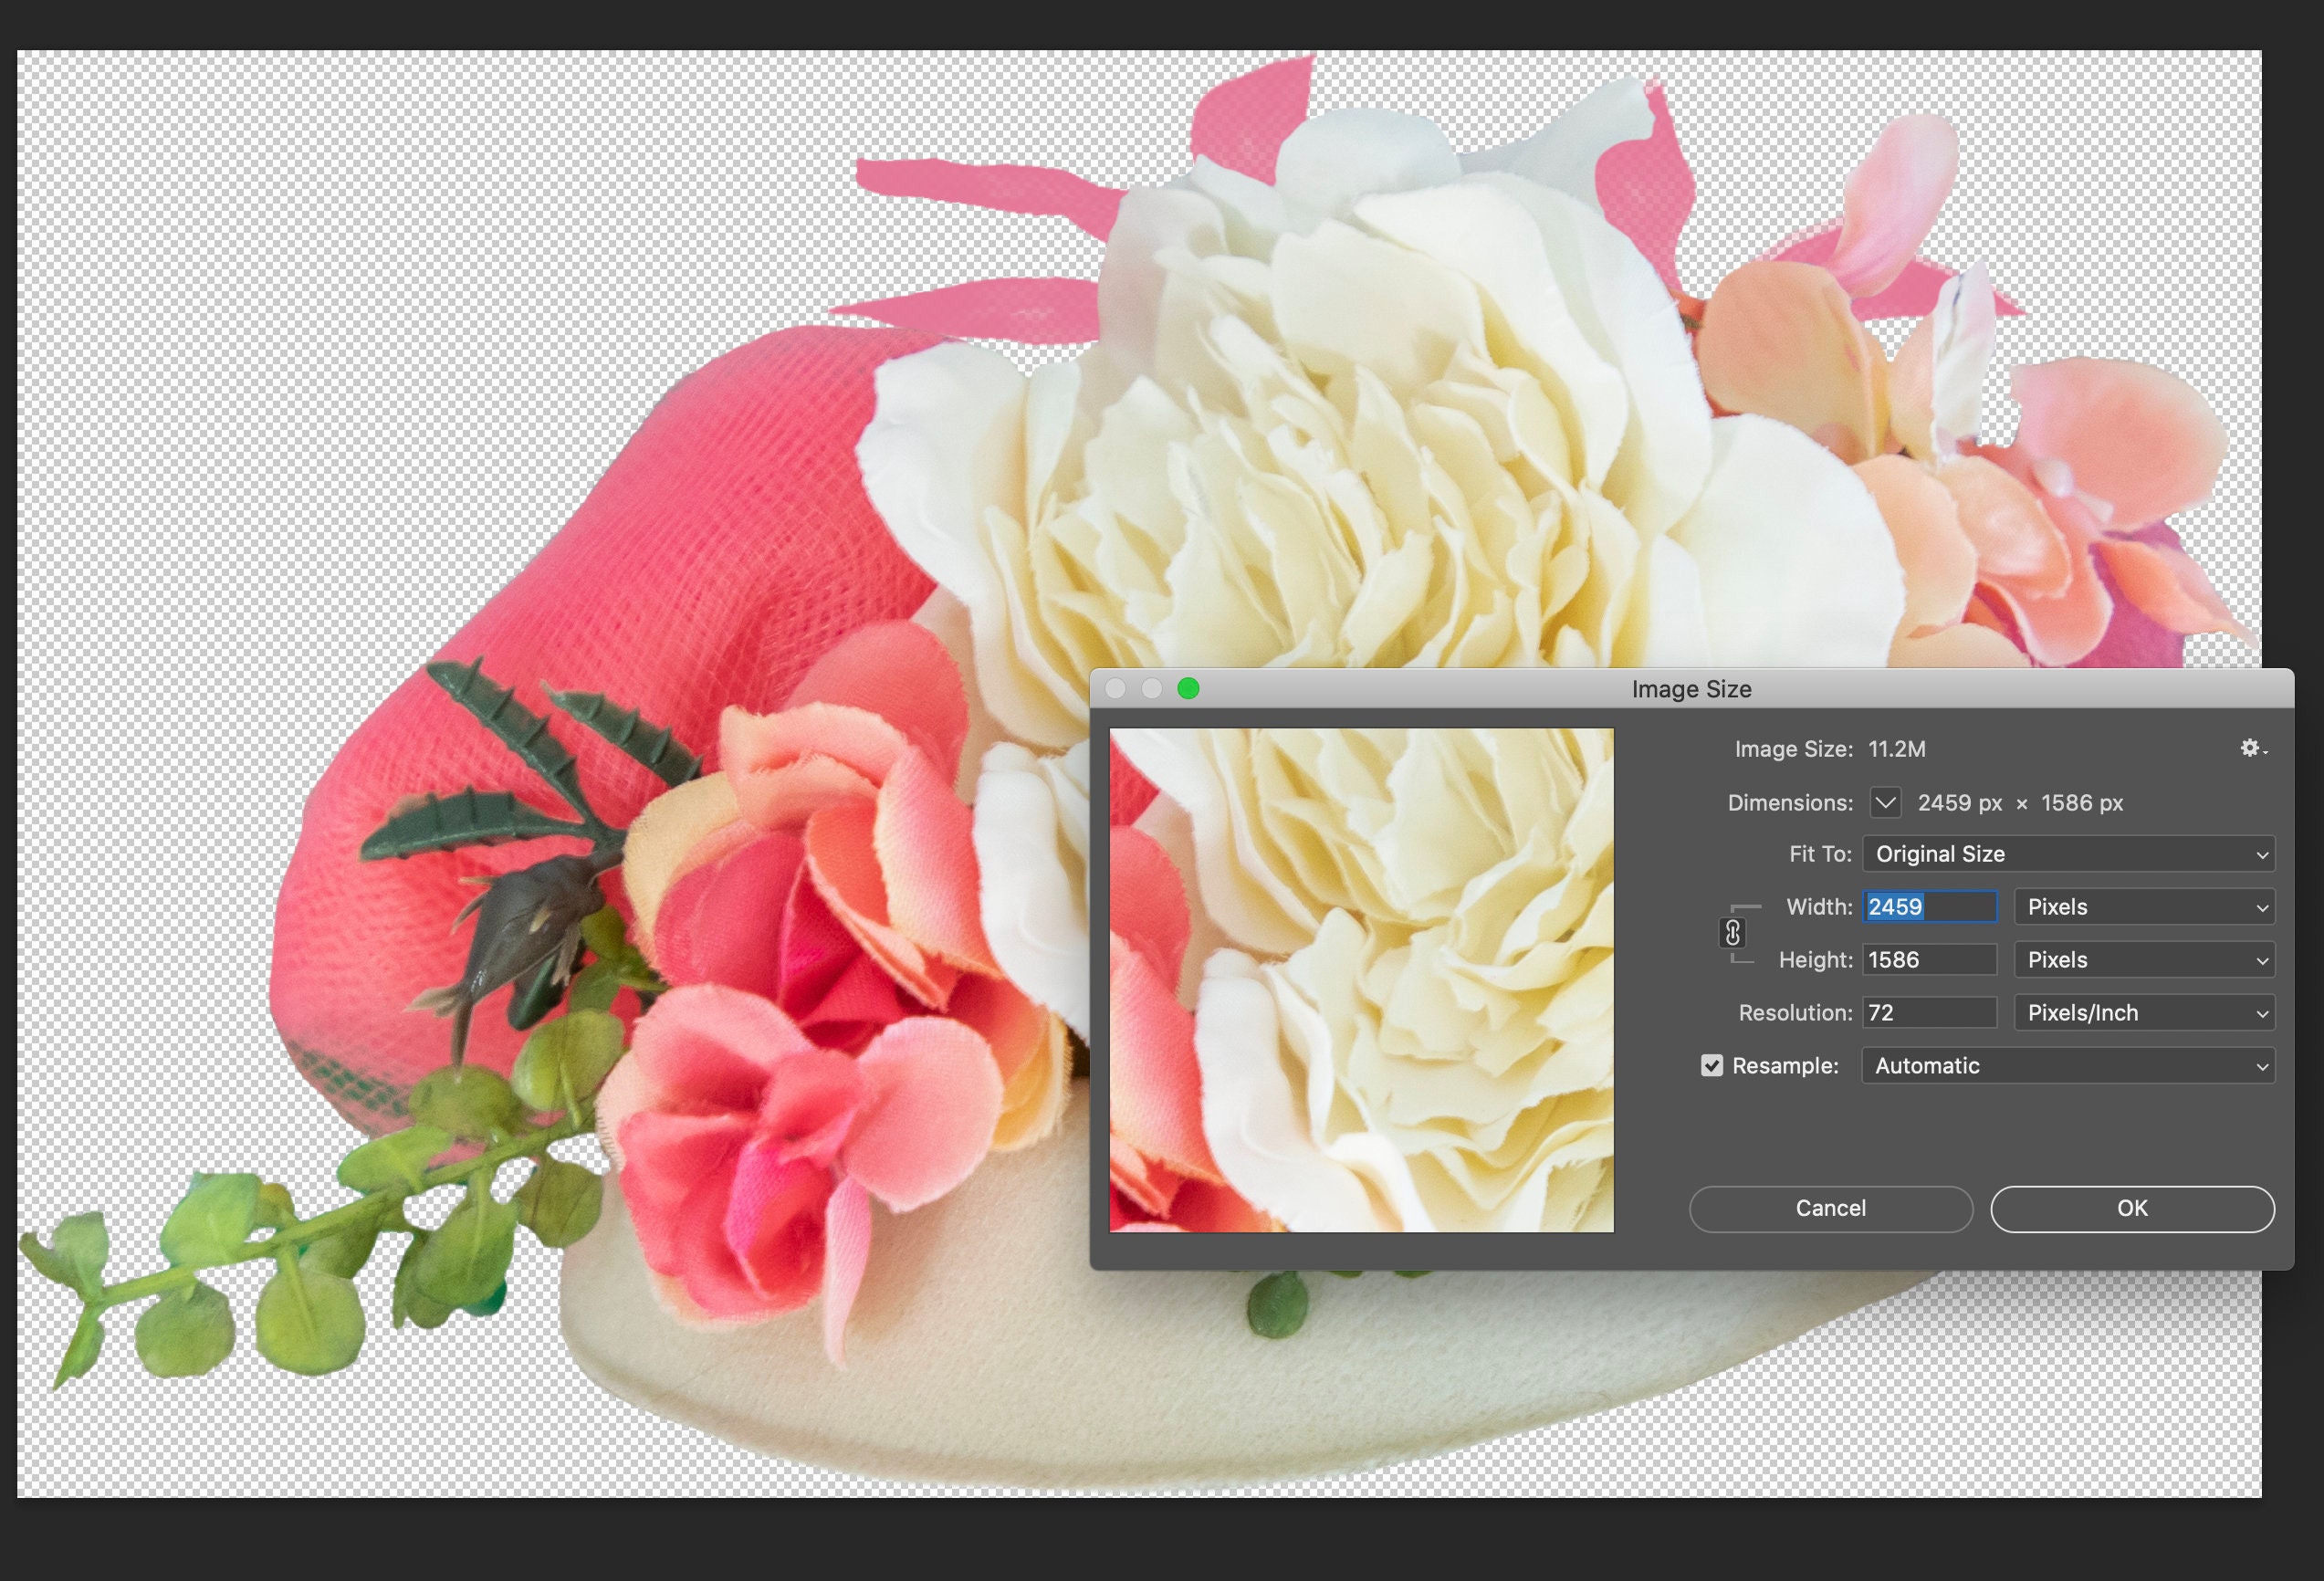2324x1581 pixels.
Task: Click the Image Size title bar text
Action: click(x=1691, y=689)
